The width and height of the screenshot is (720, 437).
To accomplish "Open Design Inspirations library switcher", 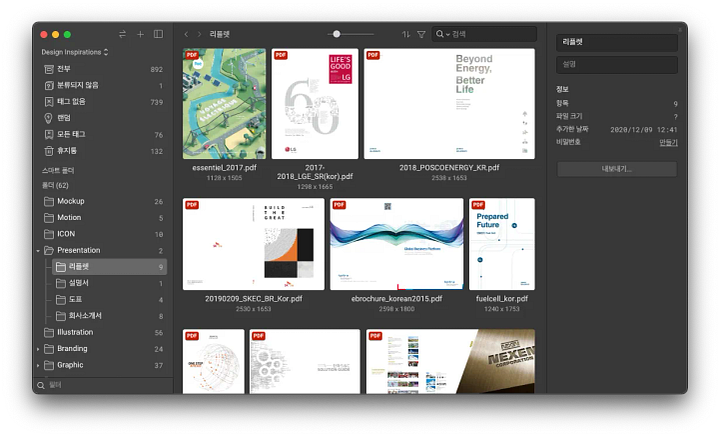I will [75, 52].
